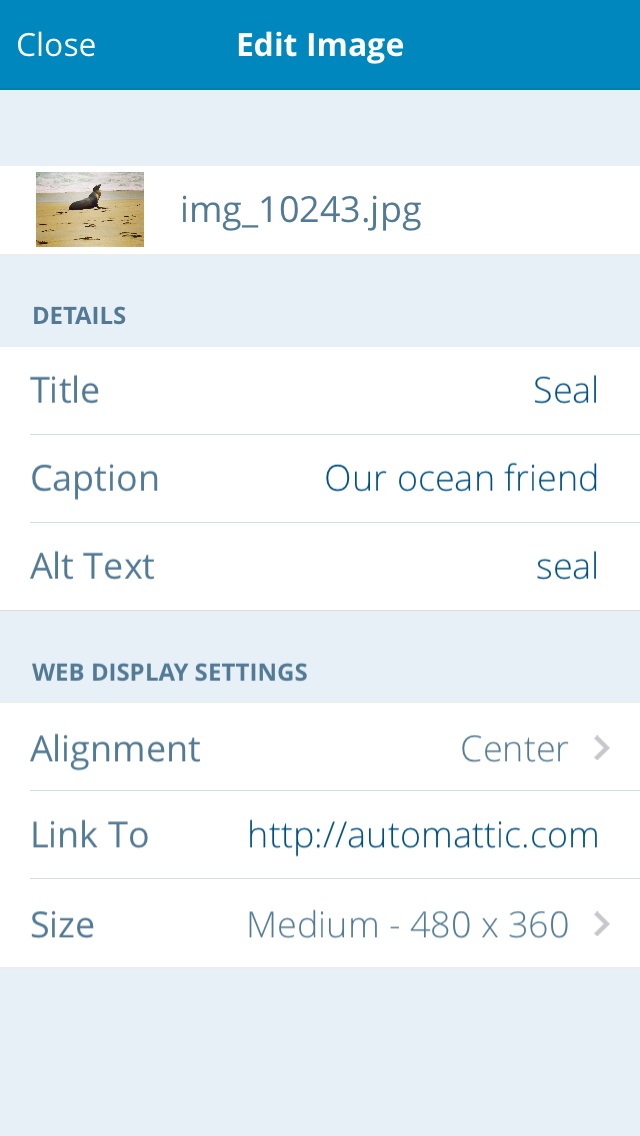Tap the Title row label

click(x=65, y=390)
